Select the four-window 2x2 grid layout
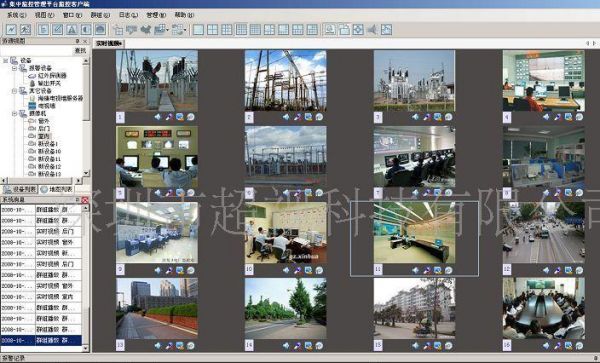The image size is (600, 363). (212, 29)
